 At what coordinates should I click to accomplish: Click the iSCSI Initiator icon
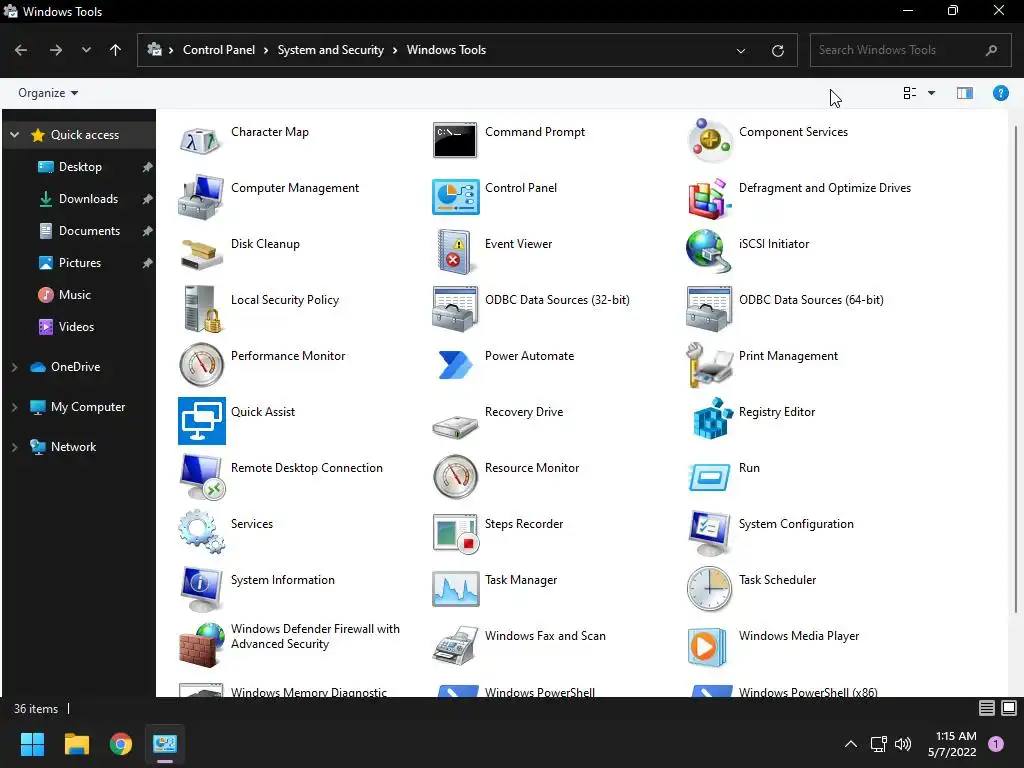(709, 252)
